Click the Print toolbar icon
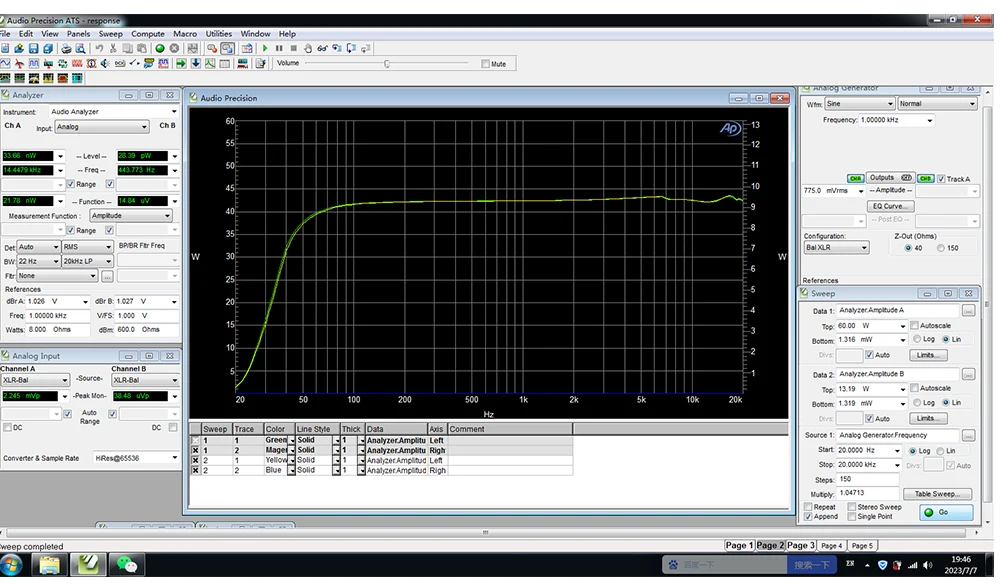The width and height of the screenshot is (1000, 586). coord(66,48)
